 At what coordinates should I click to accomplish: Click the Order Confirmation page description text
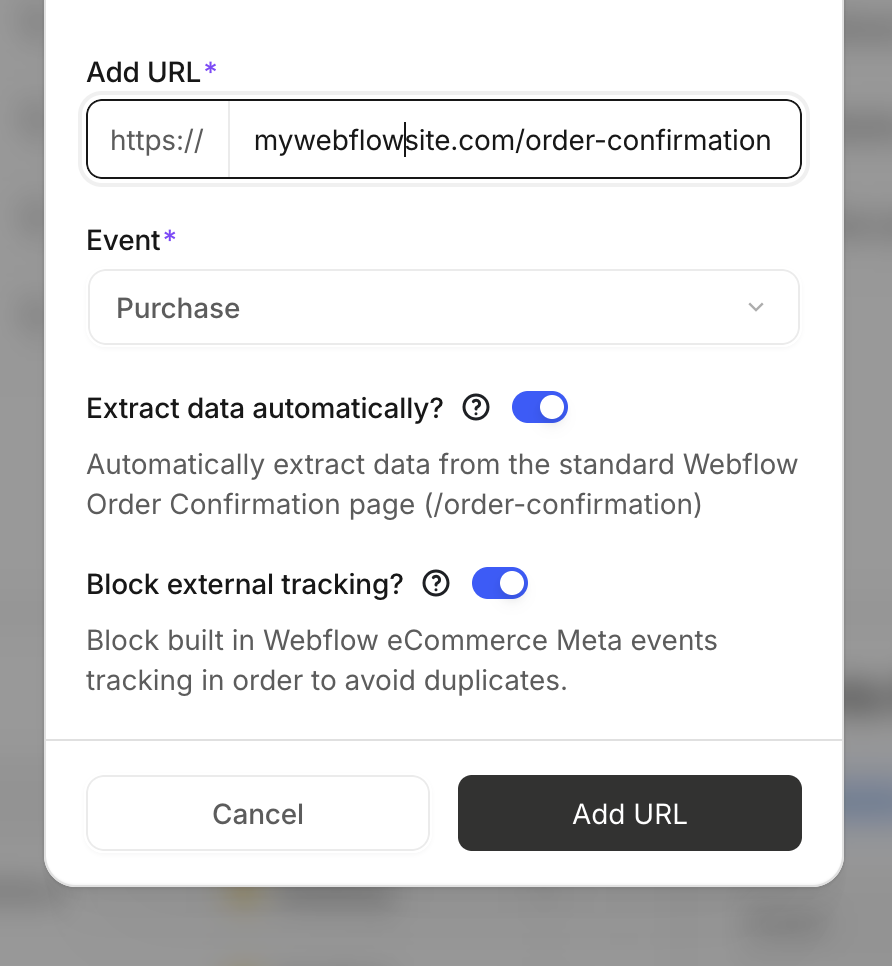point(442,485)
